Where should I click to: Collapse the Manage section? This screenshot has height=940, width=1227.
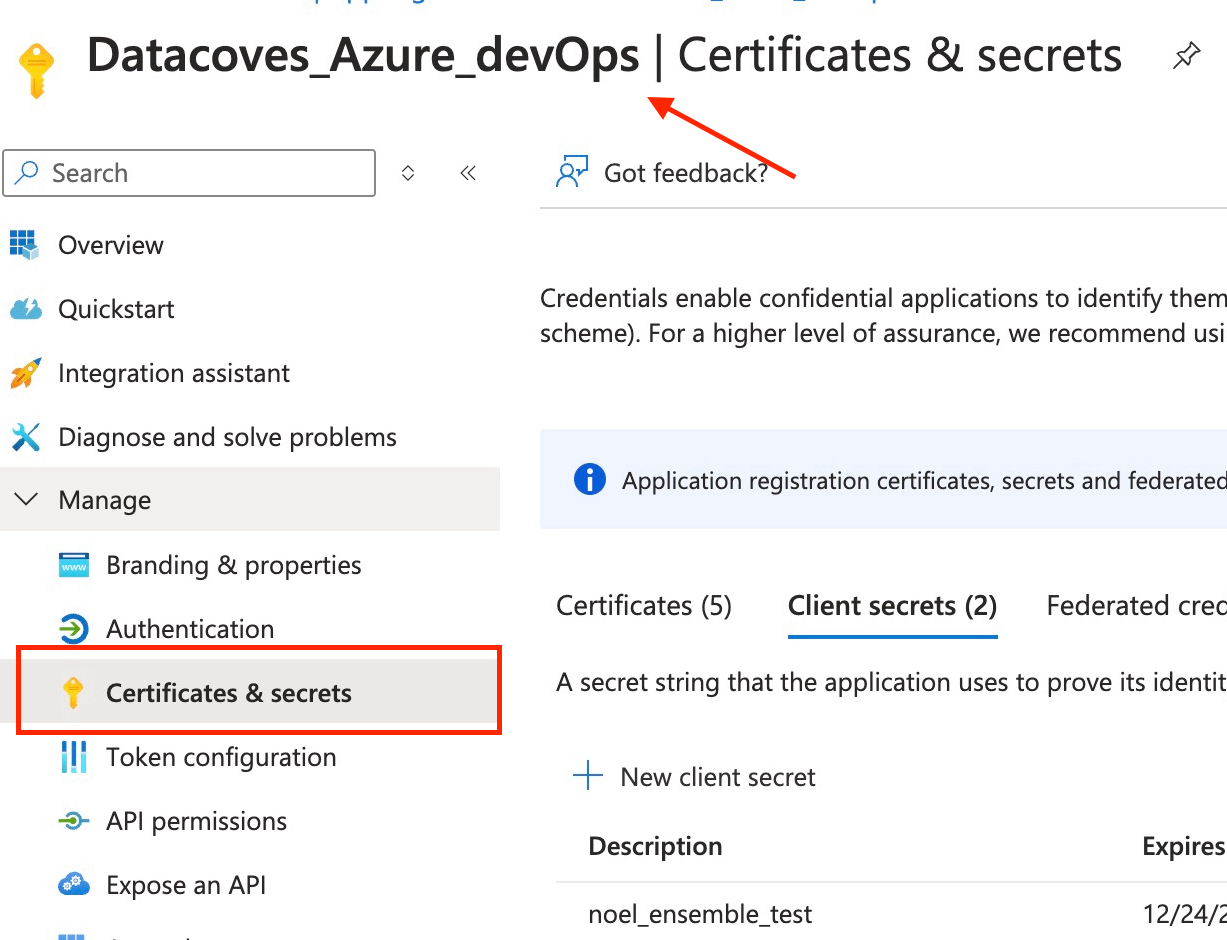[28, 500]
